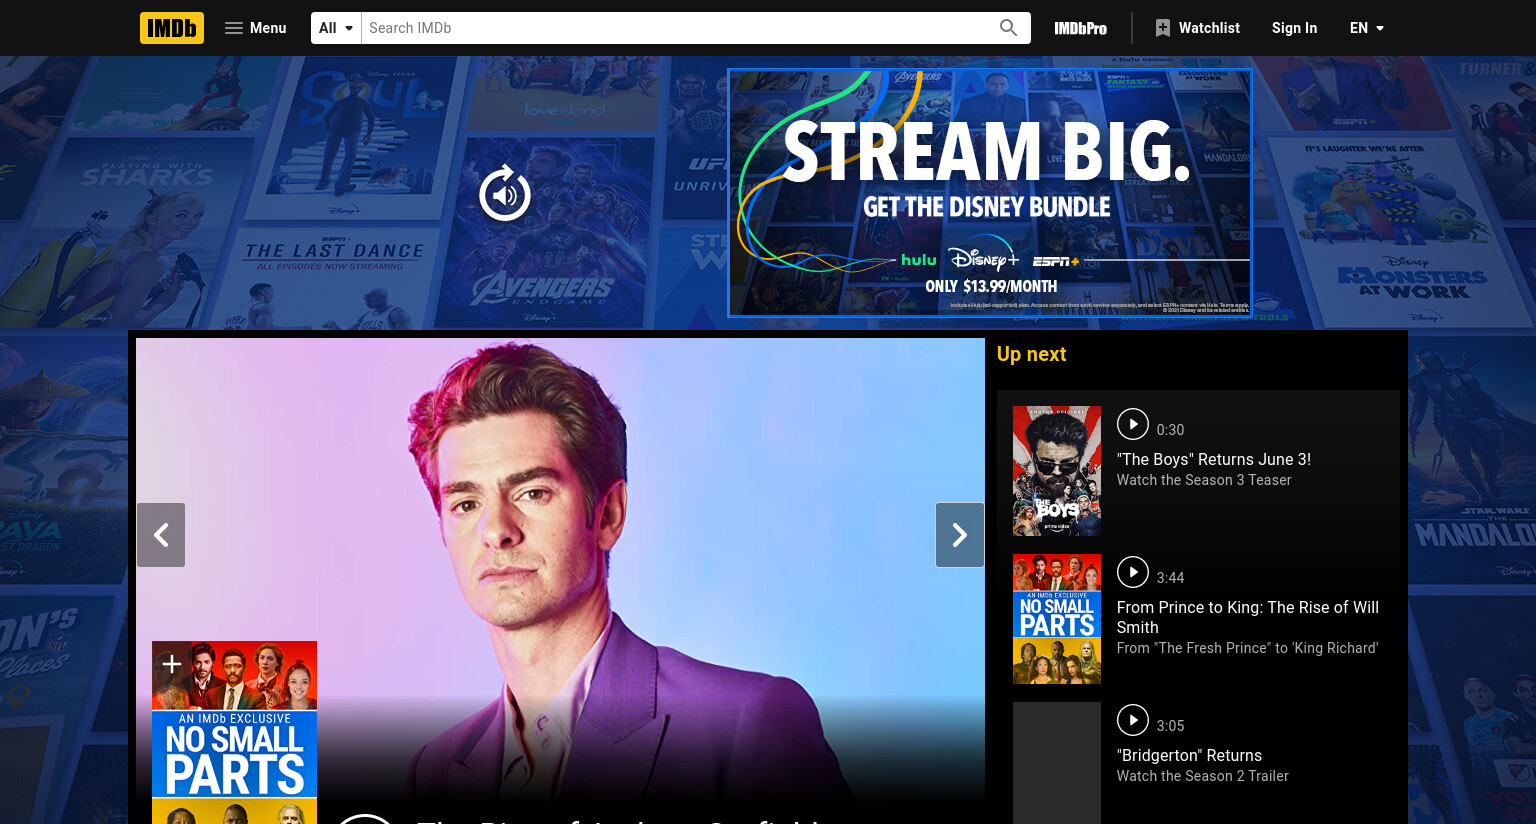Screen dimensions: 1536x824
Task: Open the IMDb home logo
Action: (172, 28)
